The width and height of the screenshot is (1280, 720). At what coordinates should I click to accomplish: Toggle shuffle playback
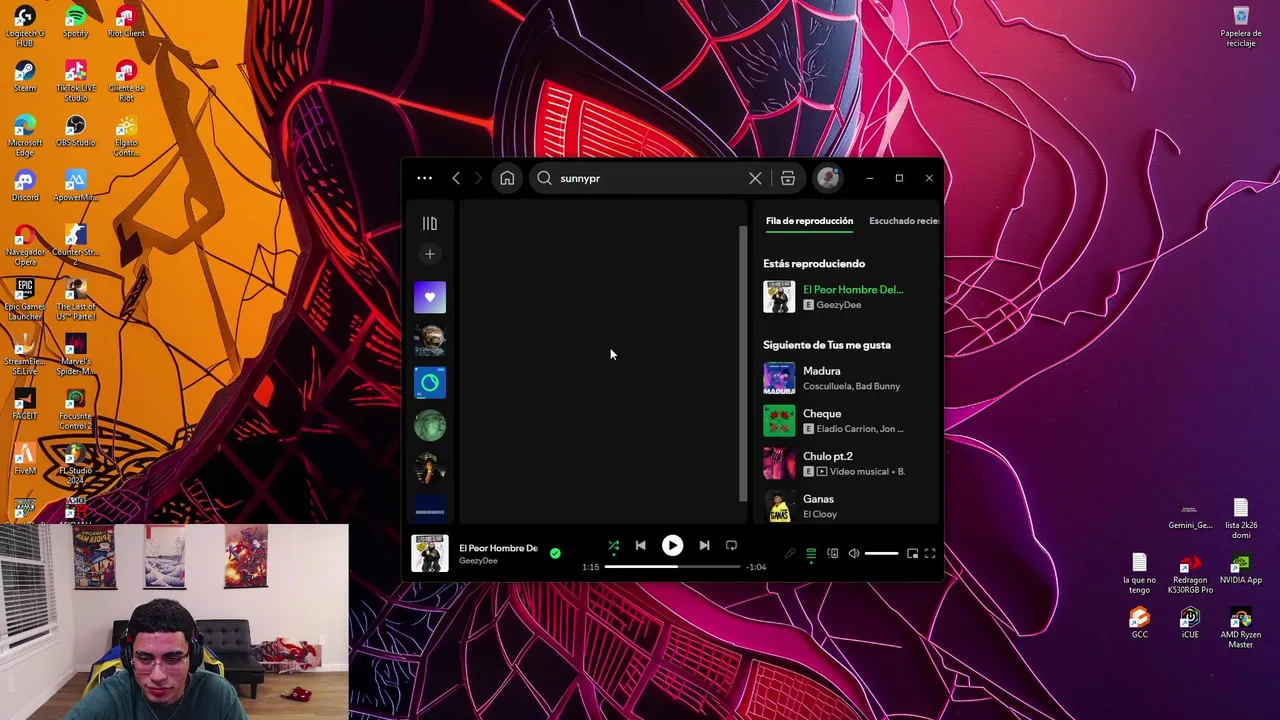[x=614, y=546]
